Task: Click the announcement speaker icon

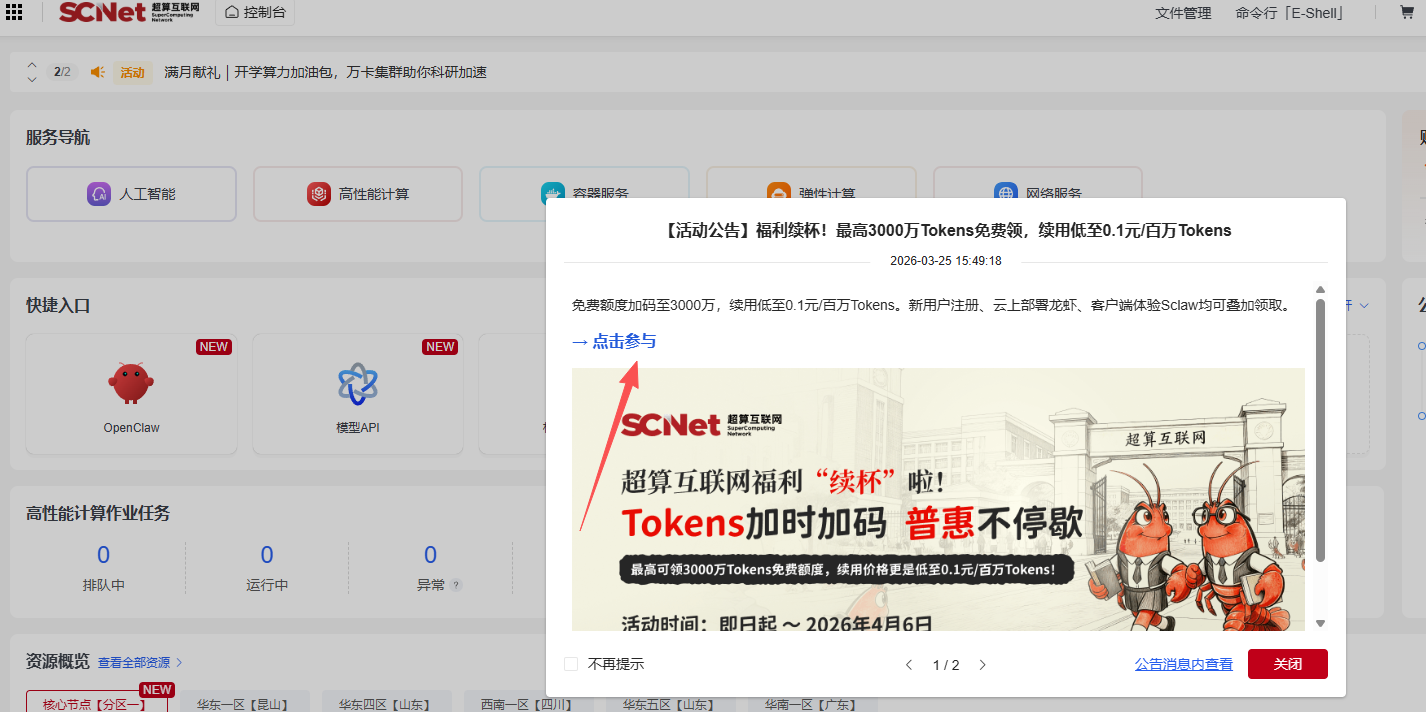Action: click(x=98, y=71)
